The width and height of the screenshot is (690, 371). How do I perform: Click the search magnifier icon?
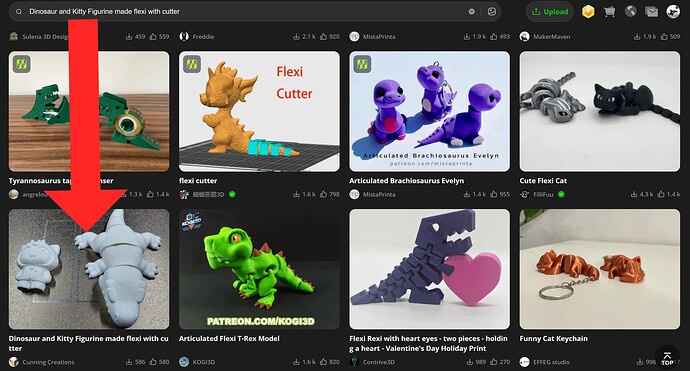click(x=19, y=12)
